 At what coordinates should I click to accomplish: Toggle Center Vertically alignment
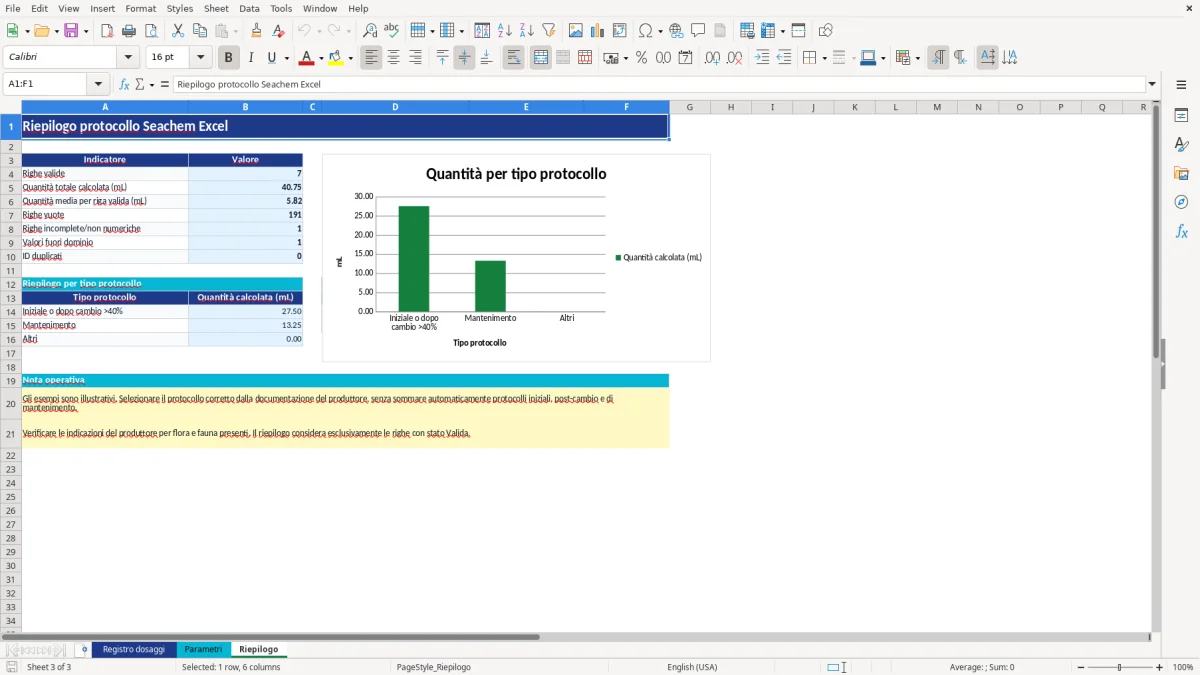[464, 58]
